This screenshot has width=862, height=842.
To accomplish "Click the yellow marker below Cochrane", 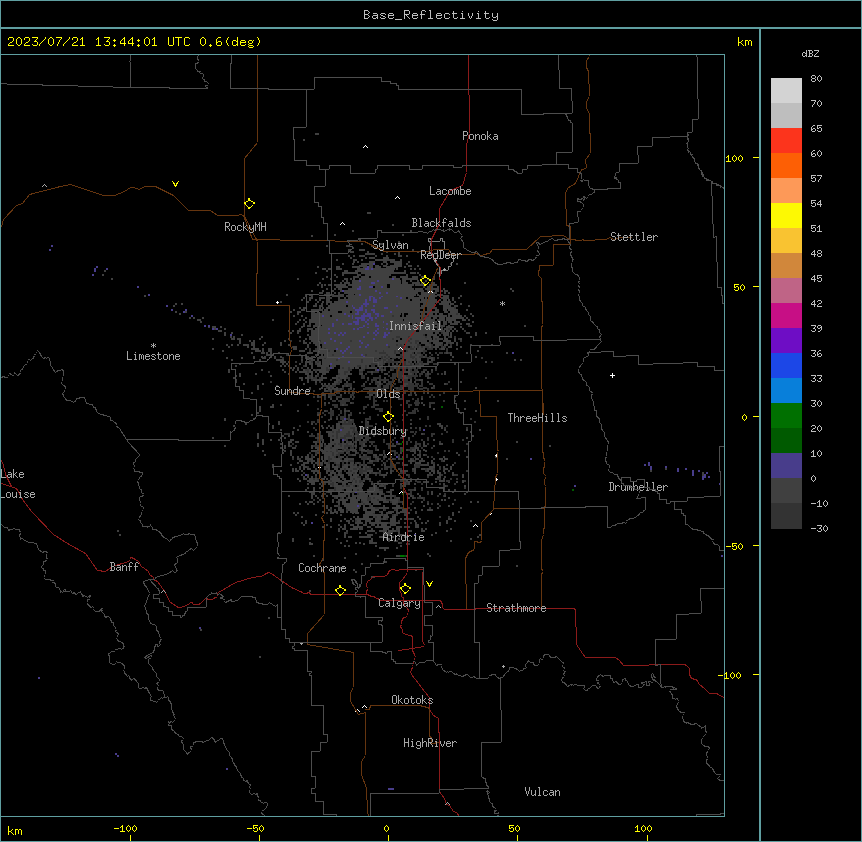I will 340,590.
